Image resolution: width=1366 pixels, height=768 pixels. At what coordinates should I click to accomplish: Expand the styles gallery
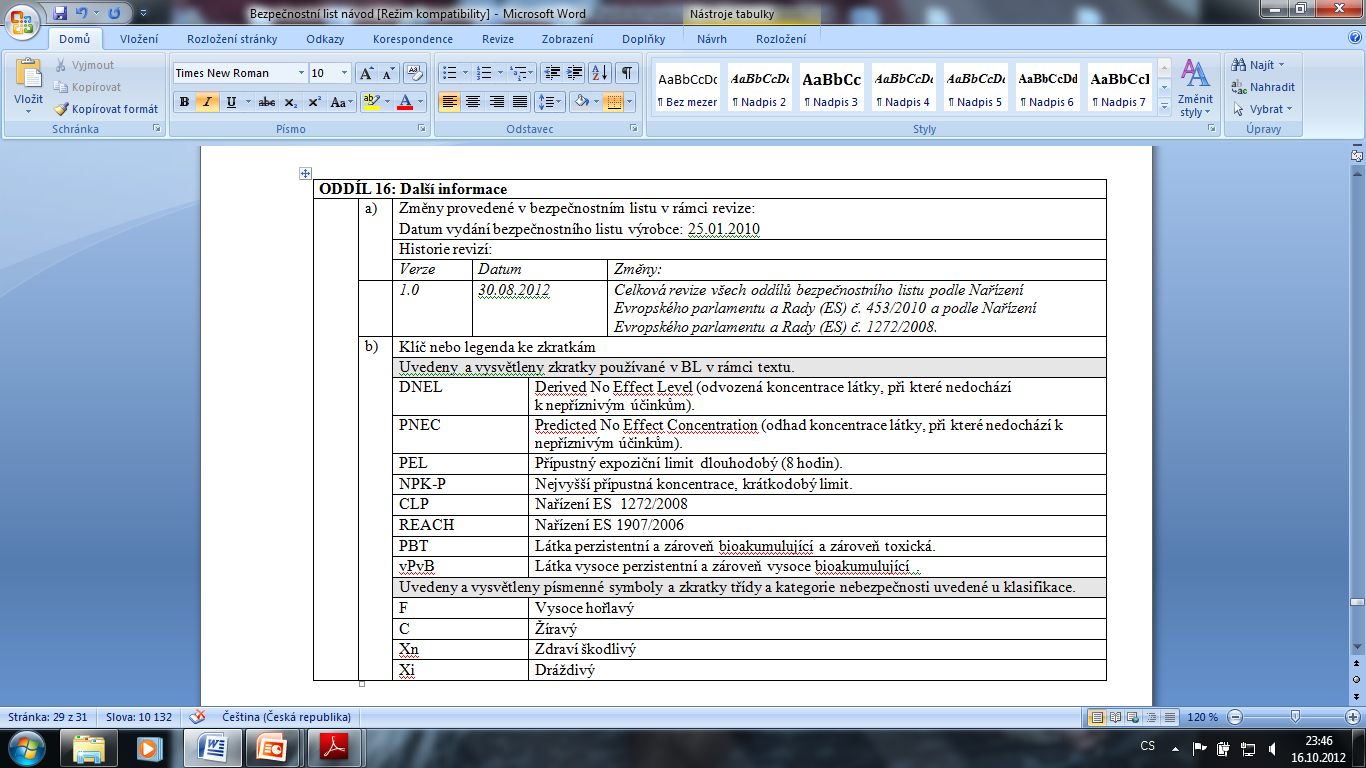tap(1164, 106)
